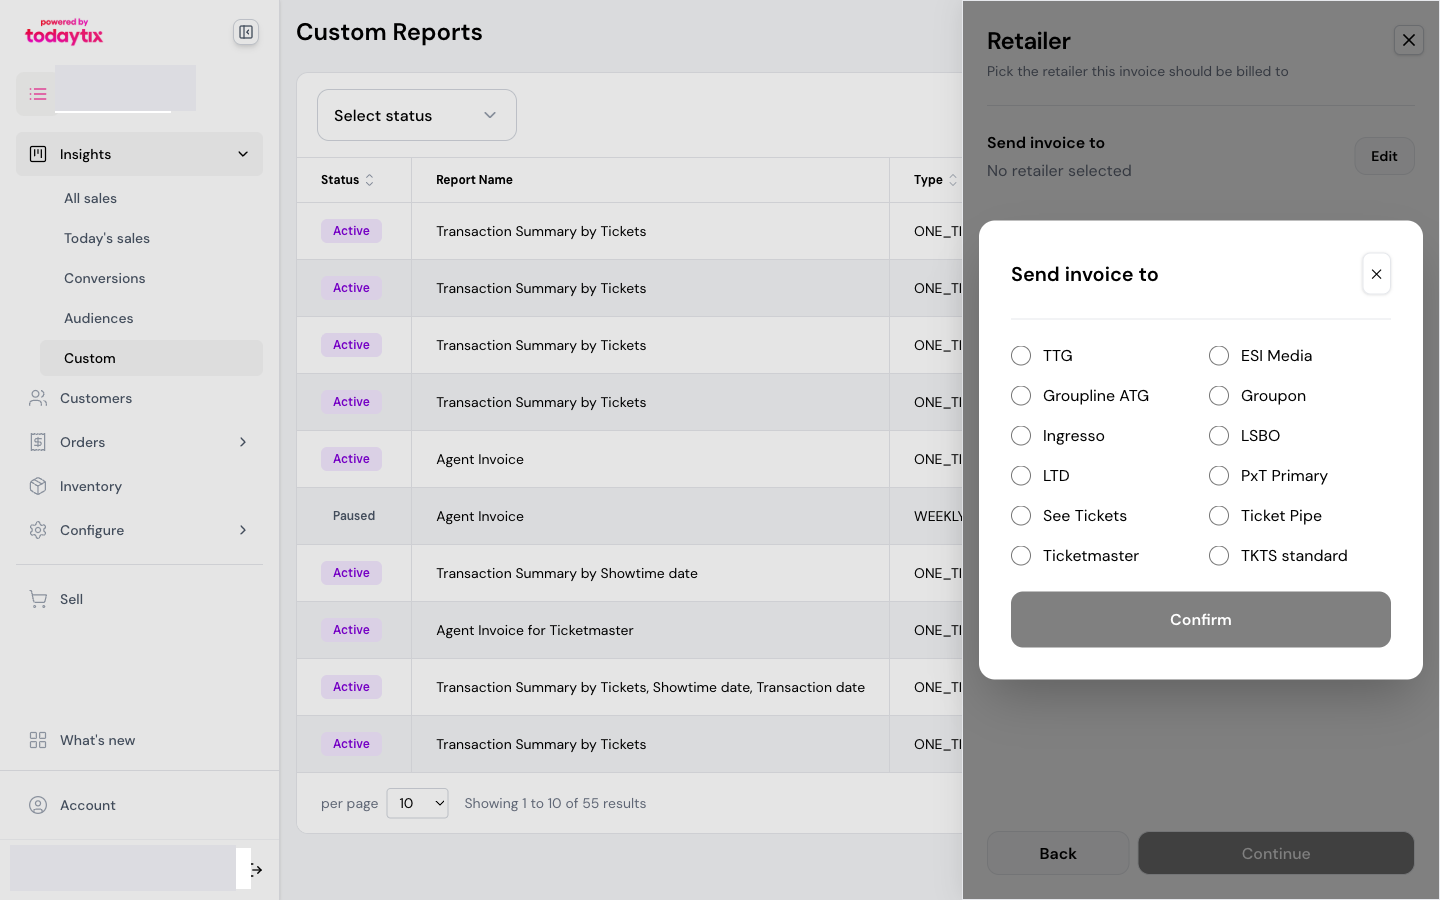
Task: Click the Configure gear icon
Action: (38, 530)
